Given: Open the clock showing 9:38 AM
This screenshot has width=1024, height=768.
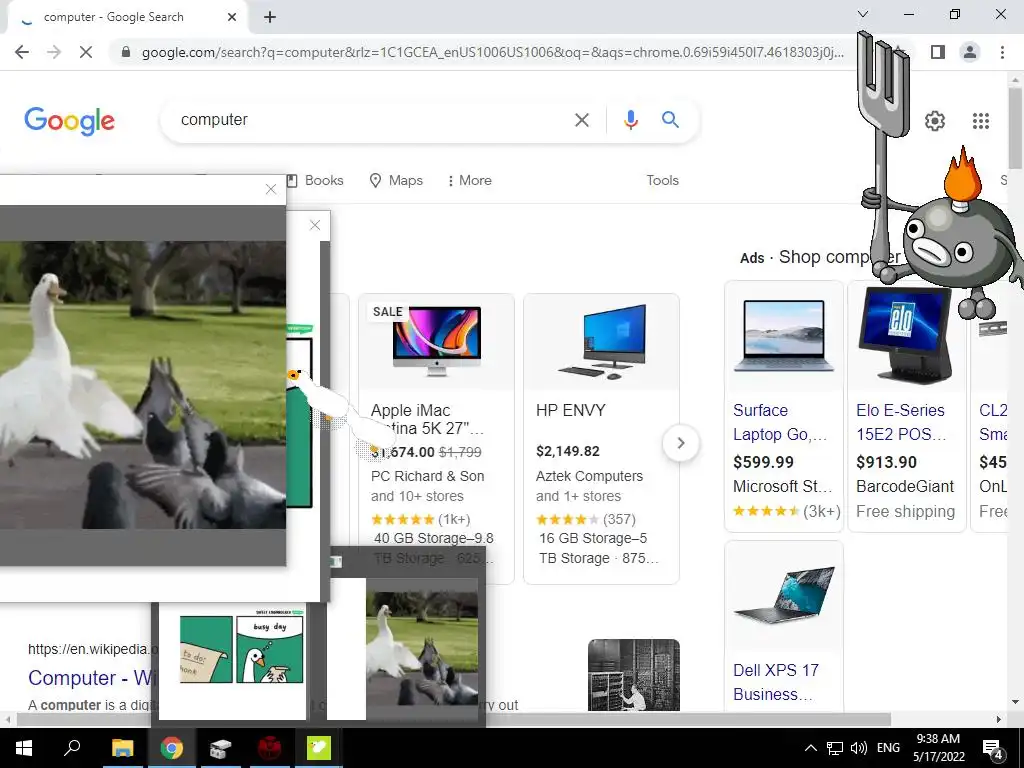Looking at the screenshot, I should point(938,748).
